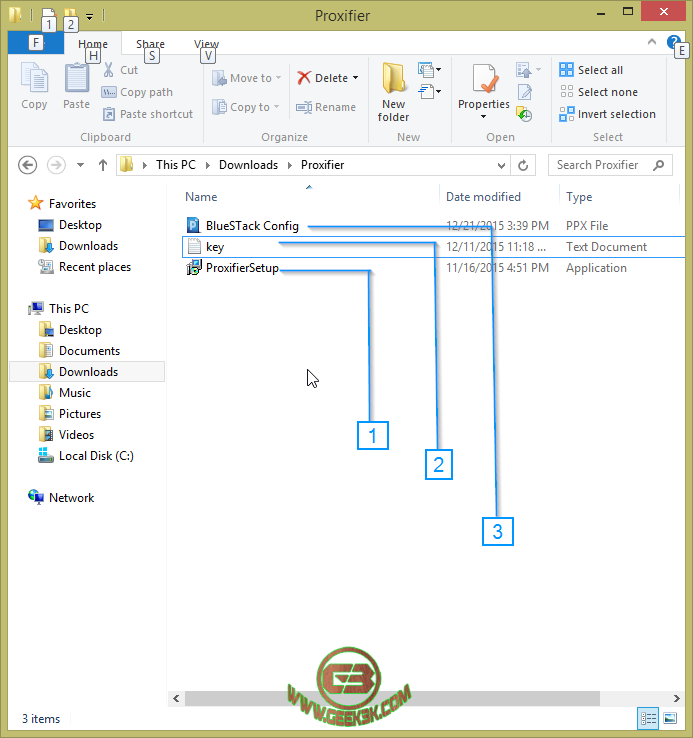Click the Copy icon in Clipboard group
Screen dimensions: 693x738
pyautogui.click(x=34, y=79)
